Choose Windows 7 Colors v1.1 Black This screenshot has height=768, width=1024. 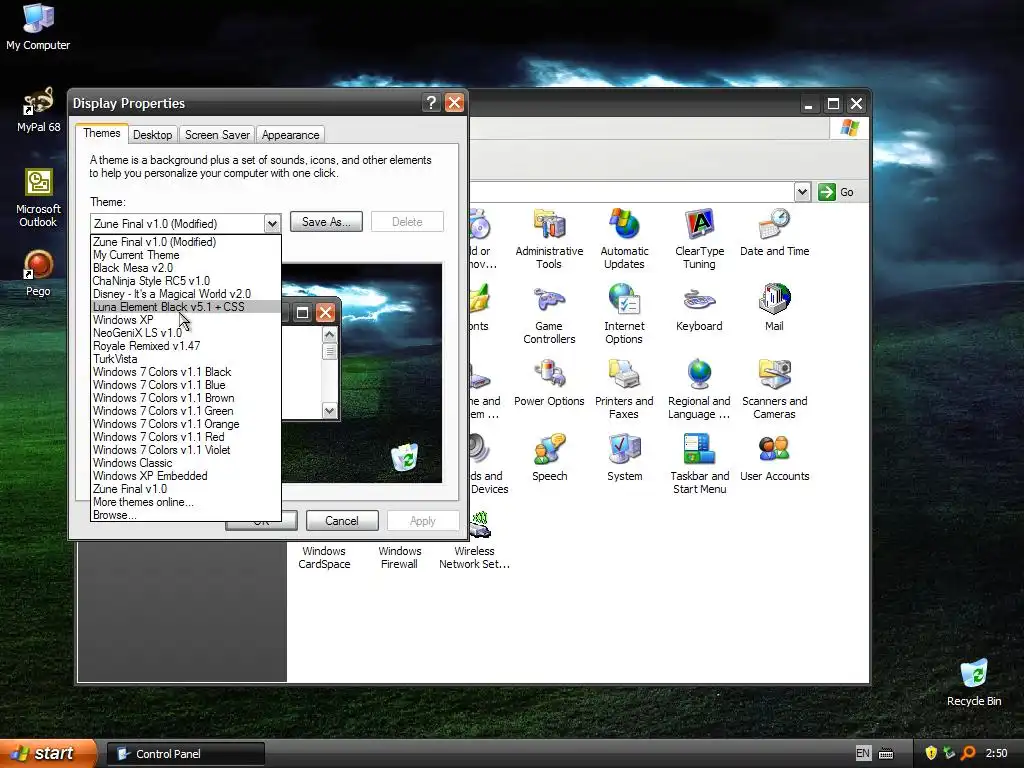(186, 372)
